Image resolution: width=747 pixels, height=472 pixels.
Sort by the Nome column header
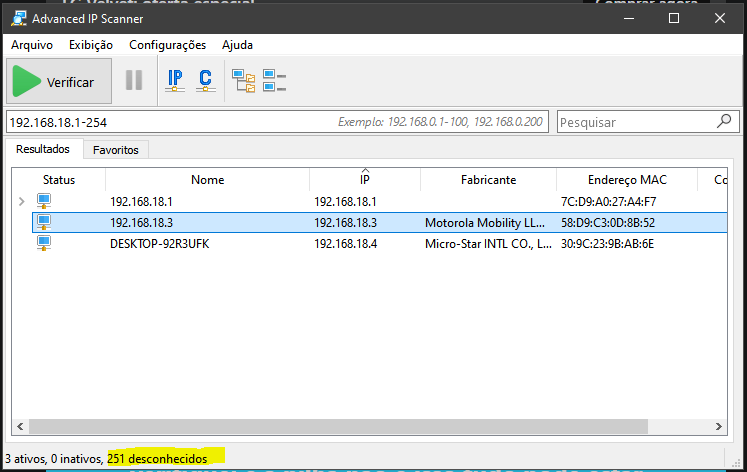coord(207,180)
